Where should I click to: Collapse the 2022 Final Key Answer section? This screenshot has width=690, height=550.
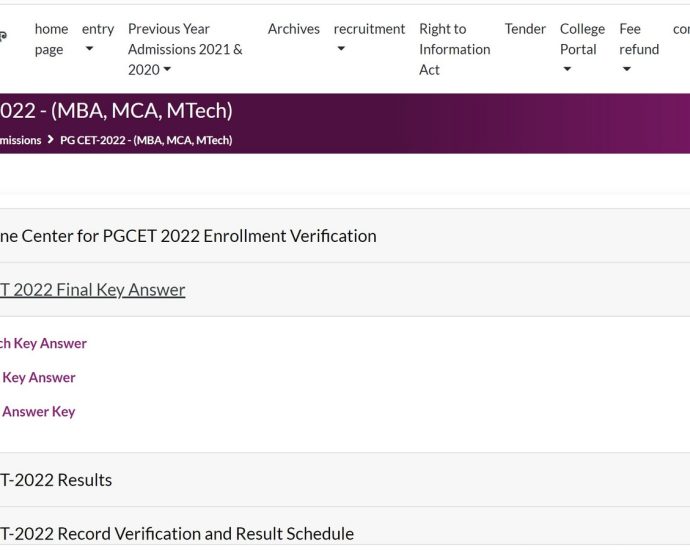(93, 290)
